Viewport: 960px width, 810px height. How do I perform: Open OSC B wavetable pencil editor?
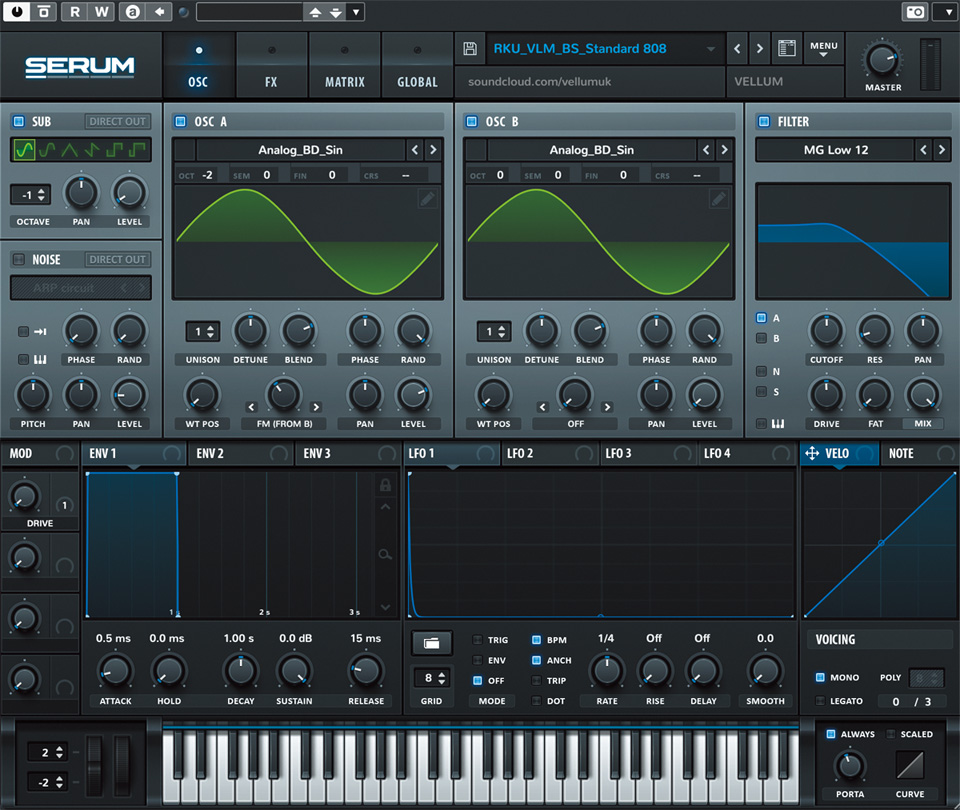point(718,198)
